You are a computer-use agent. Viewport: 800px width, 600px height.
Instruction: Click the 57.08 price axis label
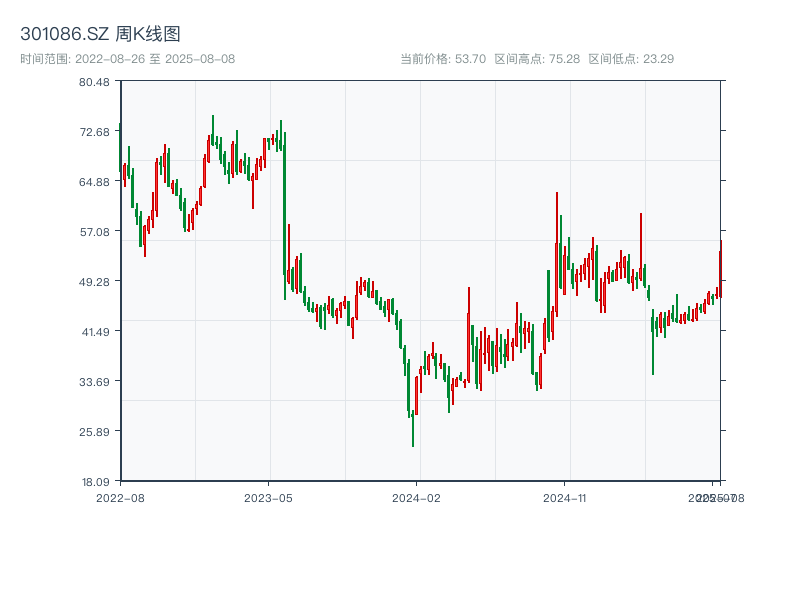94,232
